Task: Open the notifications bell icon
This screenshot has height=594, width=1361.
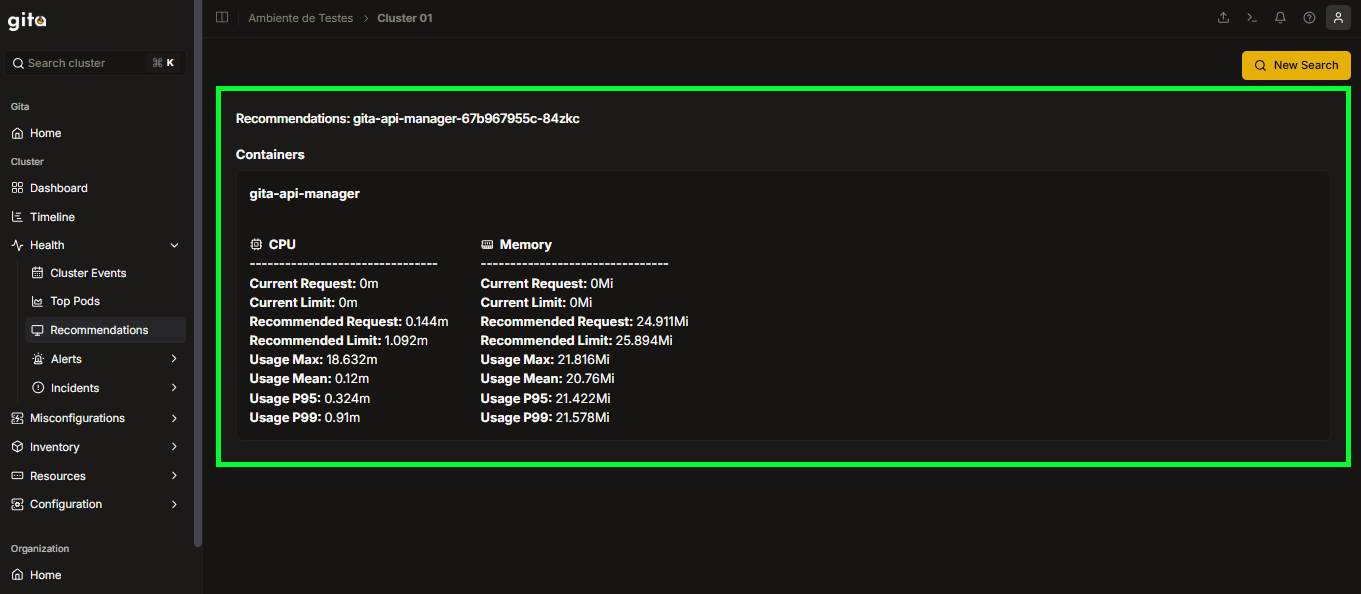Action: (1280, 18)
